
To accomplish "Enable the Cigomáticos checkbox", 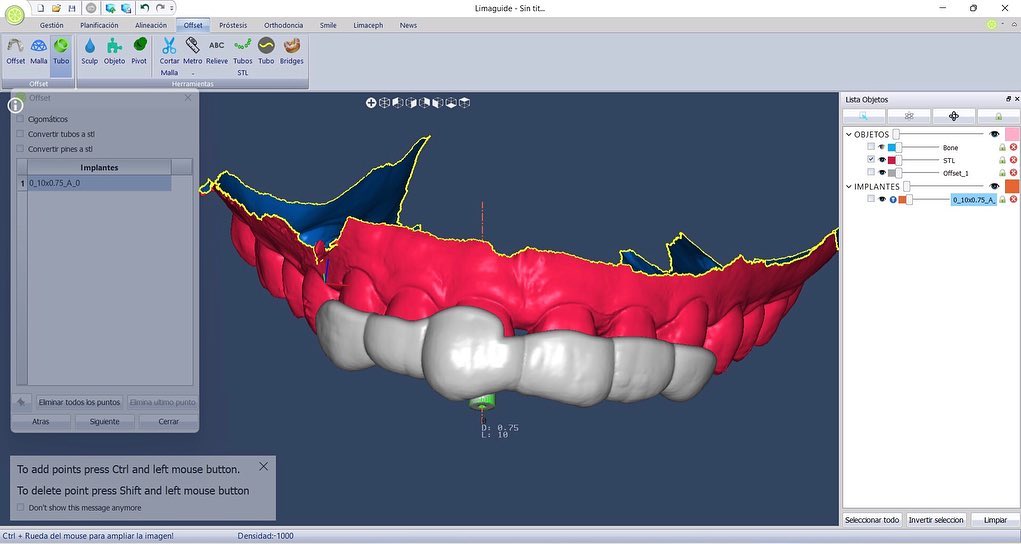I will (20, 119).
